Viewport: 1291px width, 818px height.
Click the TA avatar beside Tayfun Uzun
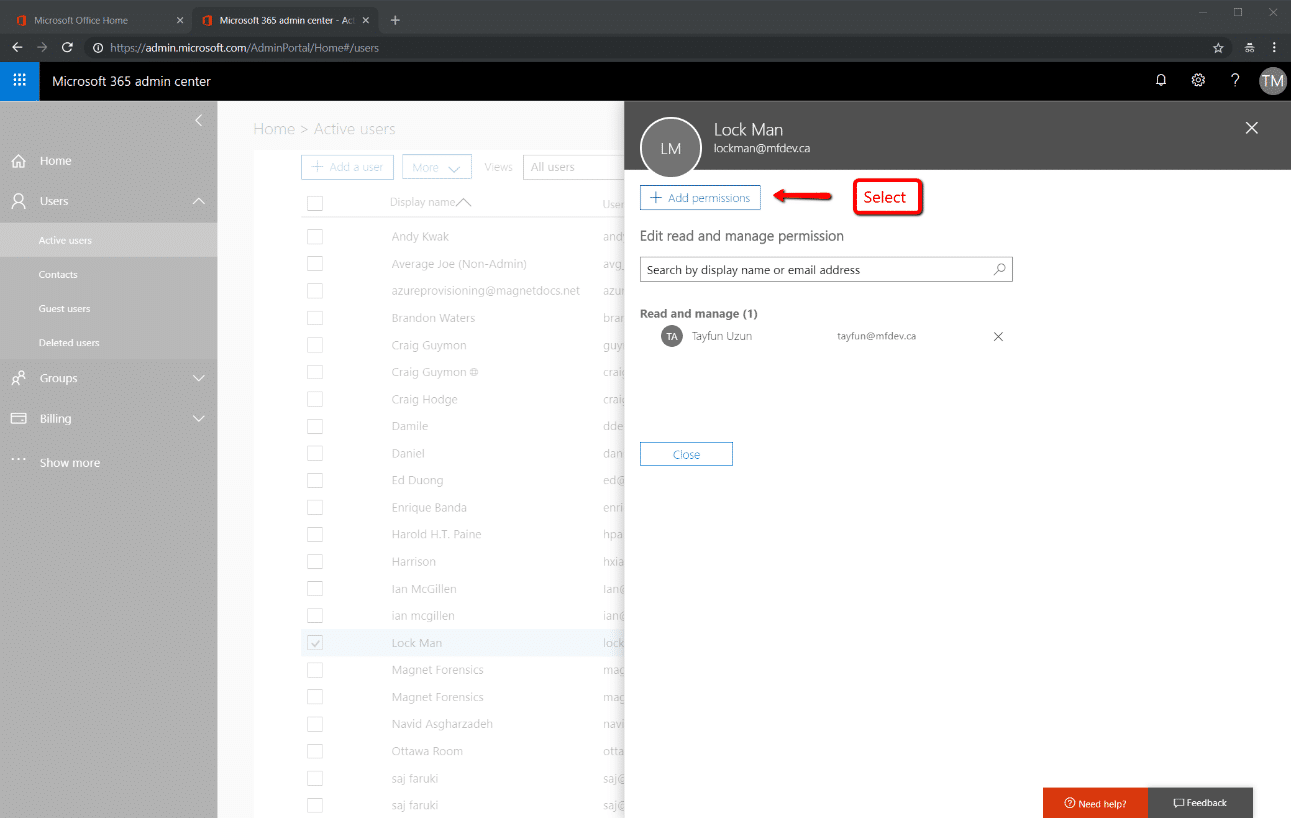672,336
